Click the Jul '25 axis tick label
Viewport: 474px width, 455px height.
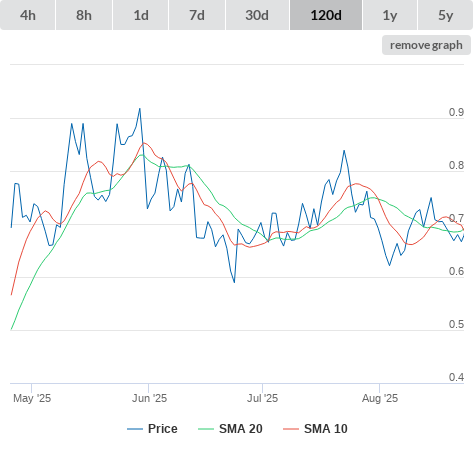(262, 398)
